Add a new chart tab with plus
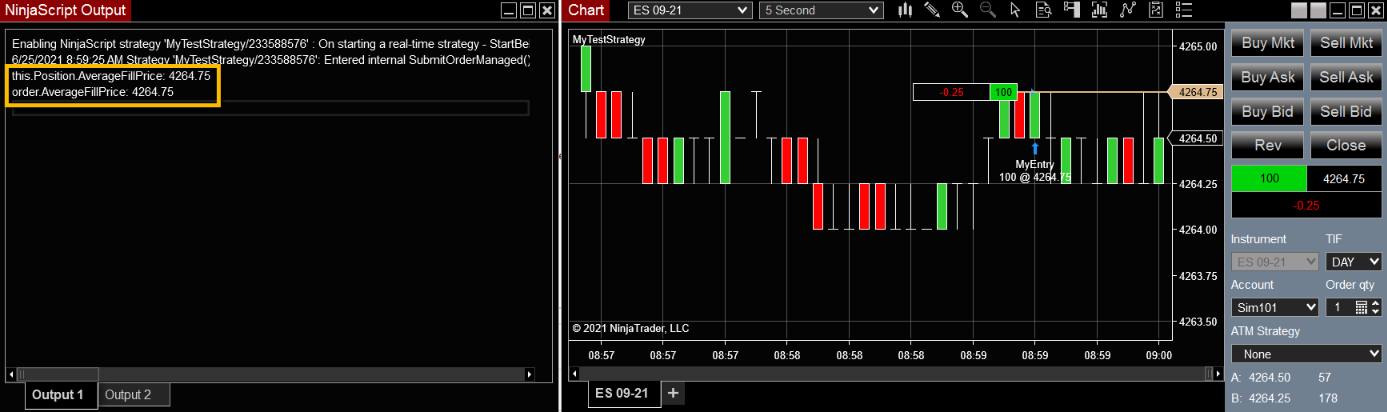The image size is (1387, 412). point(673,393)
